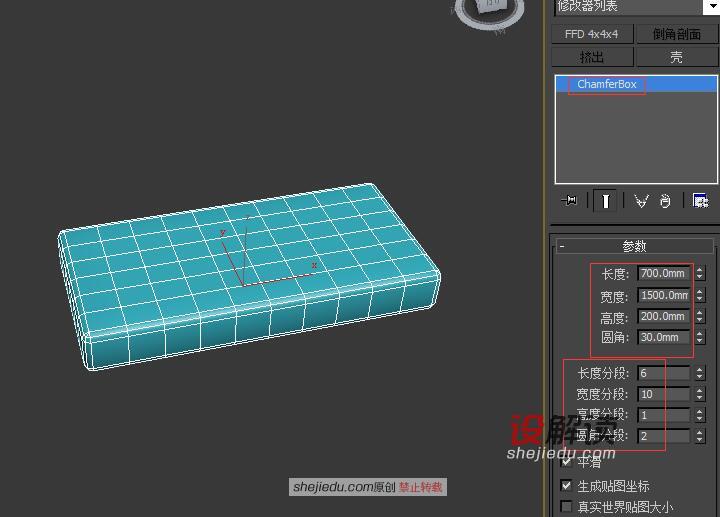This screenshot has height=517, width=720.
Task: Click the 圆角分段 field showing 2
Action: point(664,436)
